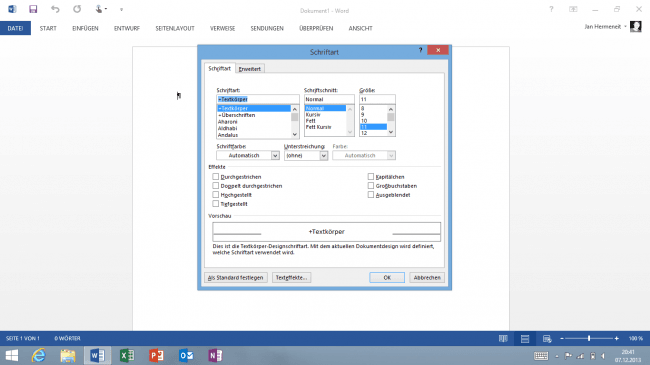Launch Internet Explorer from taskbar

point(39,355)
